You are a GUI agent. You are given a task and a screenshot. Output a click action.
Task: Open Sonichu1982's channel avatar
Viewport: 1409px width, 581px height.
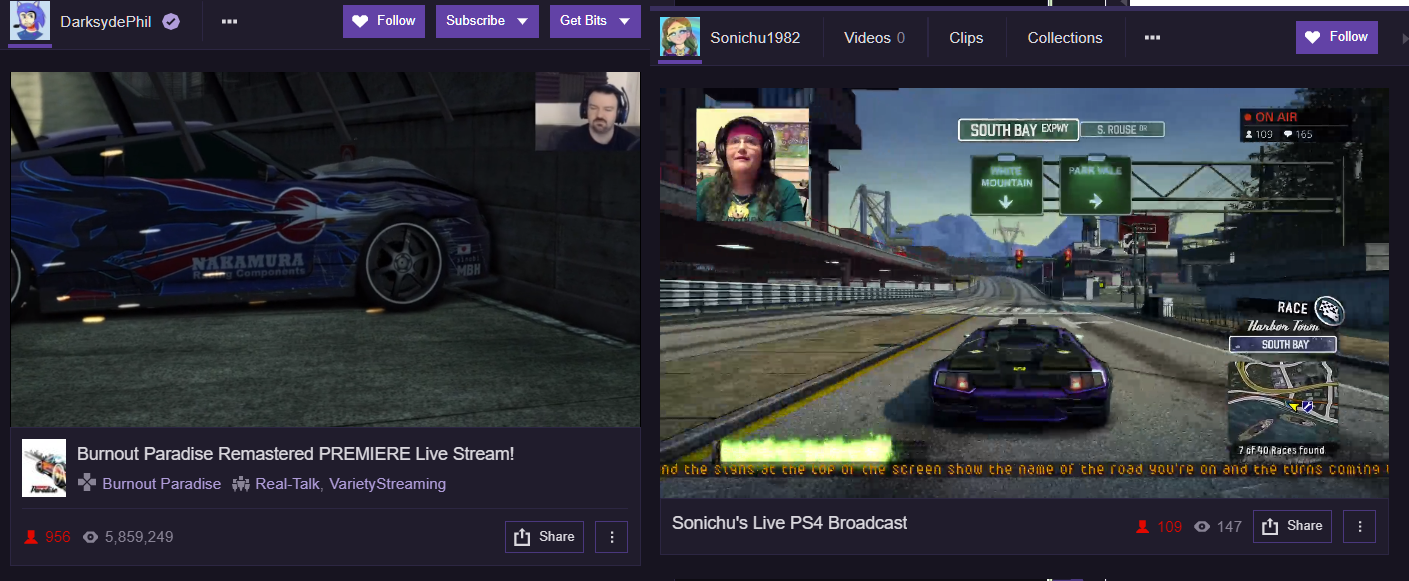(x=680, y=38)
